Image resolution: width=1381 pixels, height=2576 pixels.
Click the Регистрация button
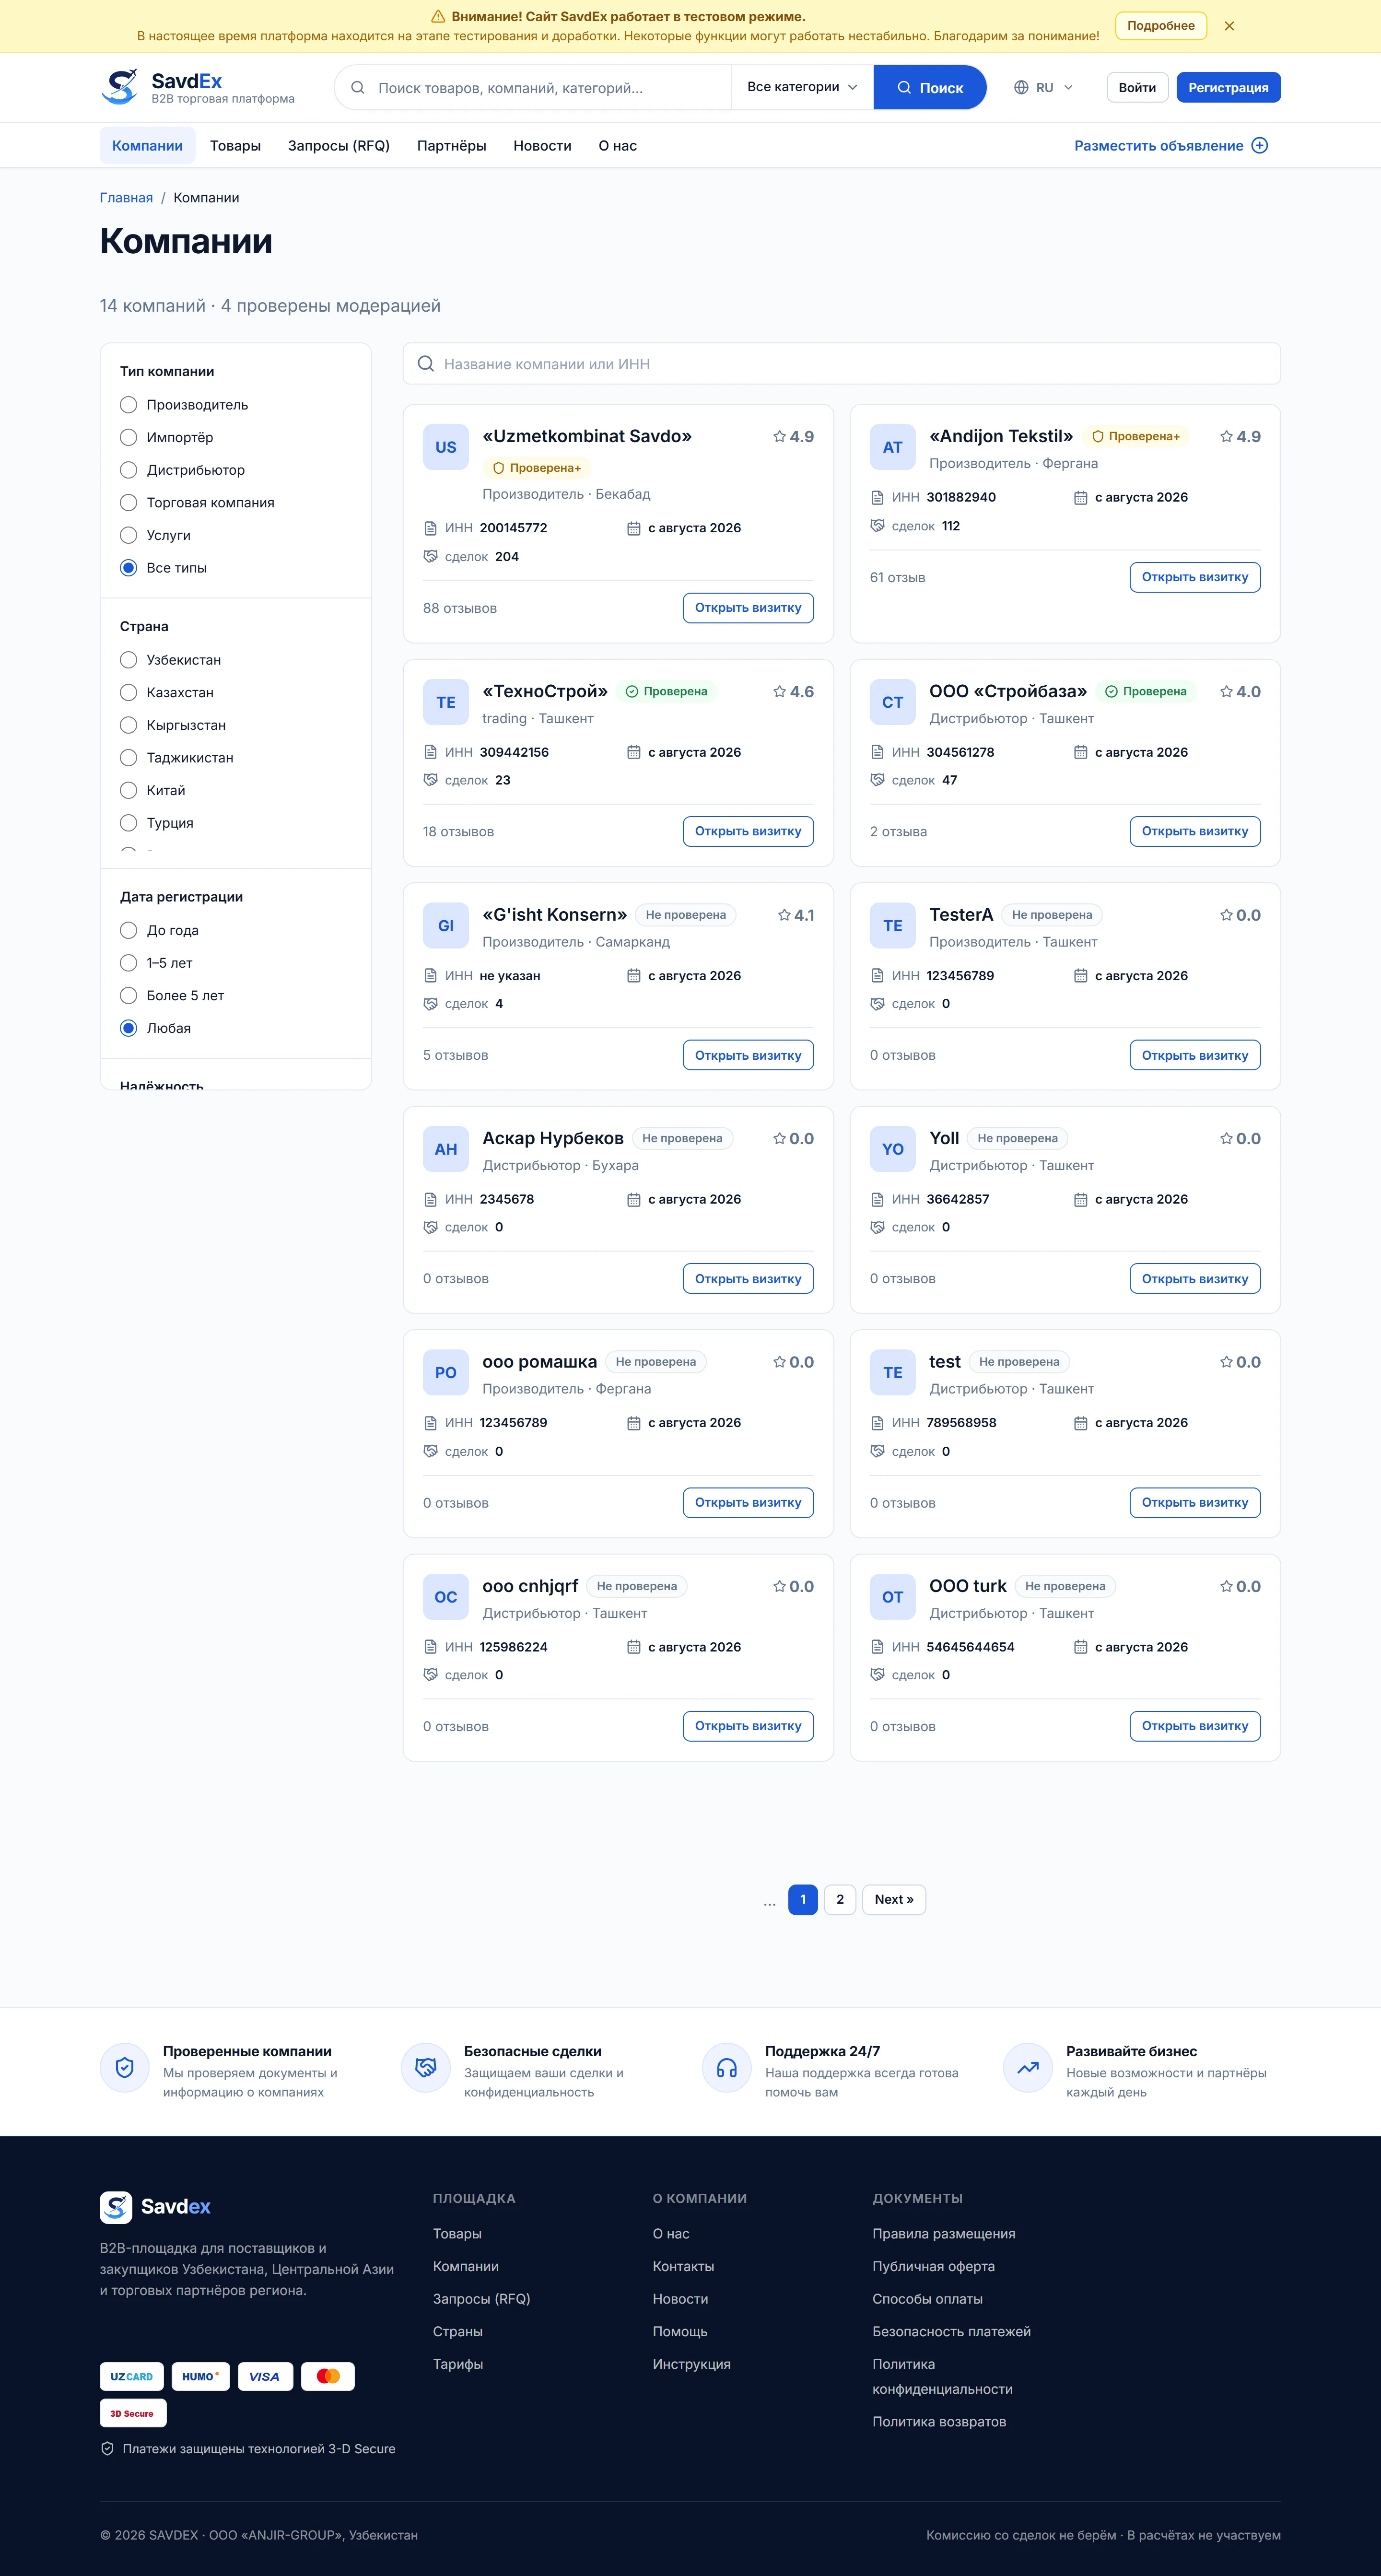[1228, 88]
